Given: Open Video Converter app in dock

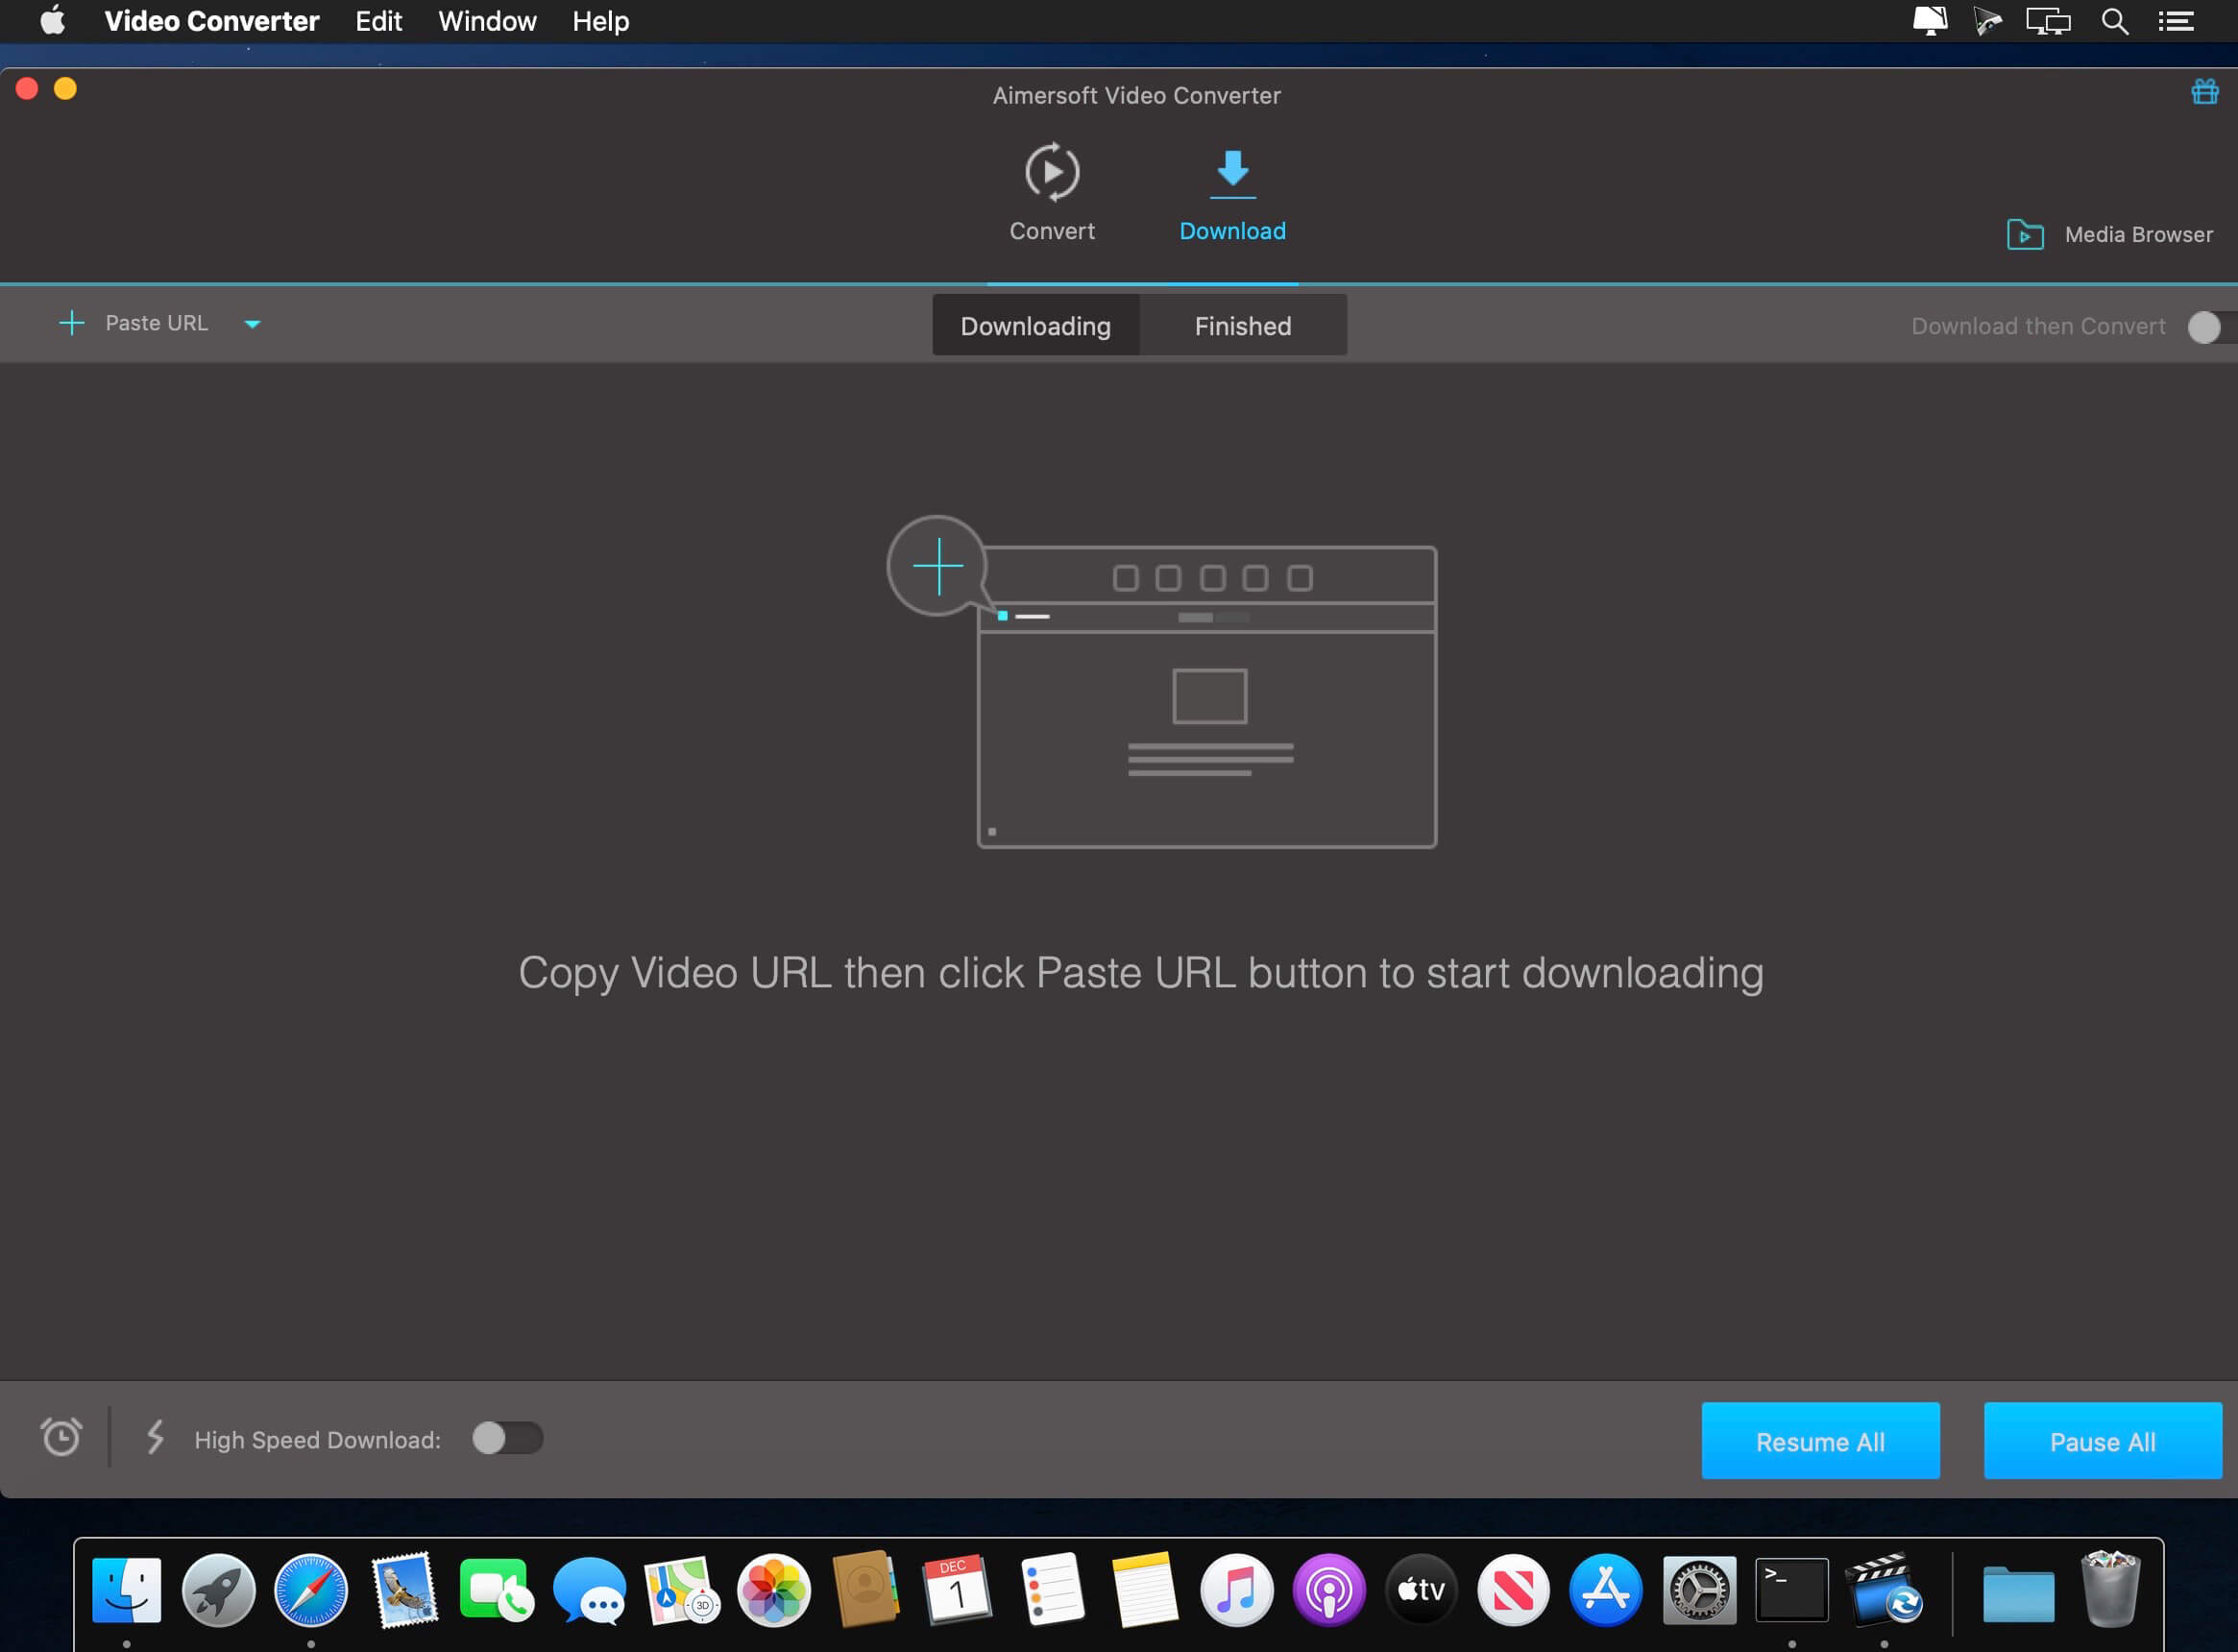Looking at the screenshot, I should point(1884,1588).
